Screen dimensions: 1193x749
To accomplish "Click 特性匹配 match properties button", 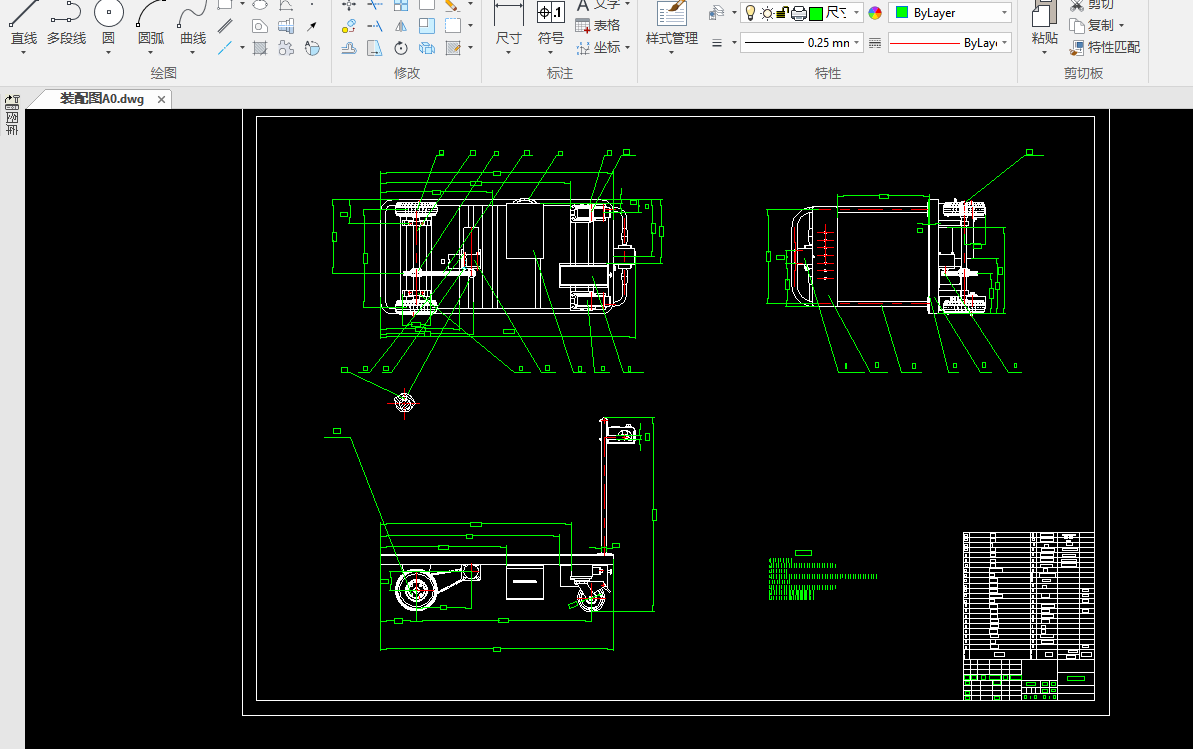I will click(1105, 47).
